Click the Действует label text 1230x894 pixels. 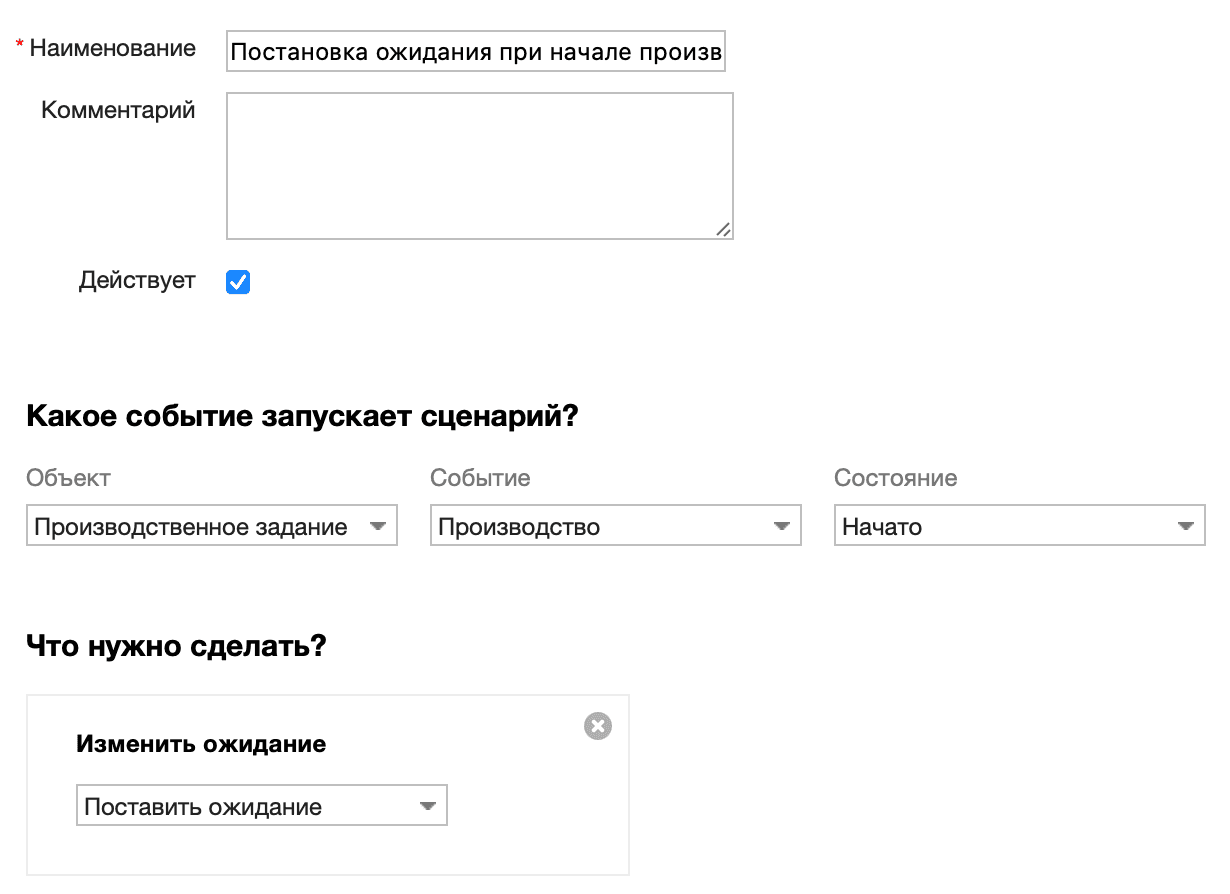(136, 280)
